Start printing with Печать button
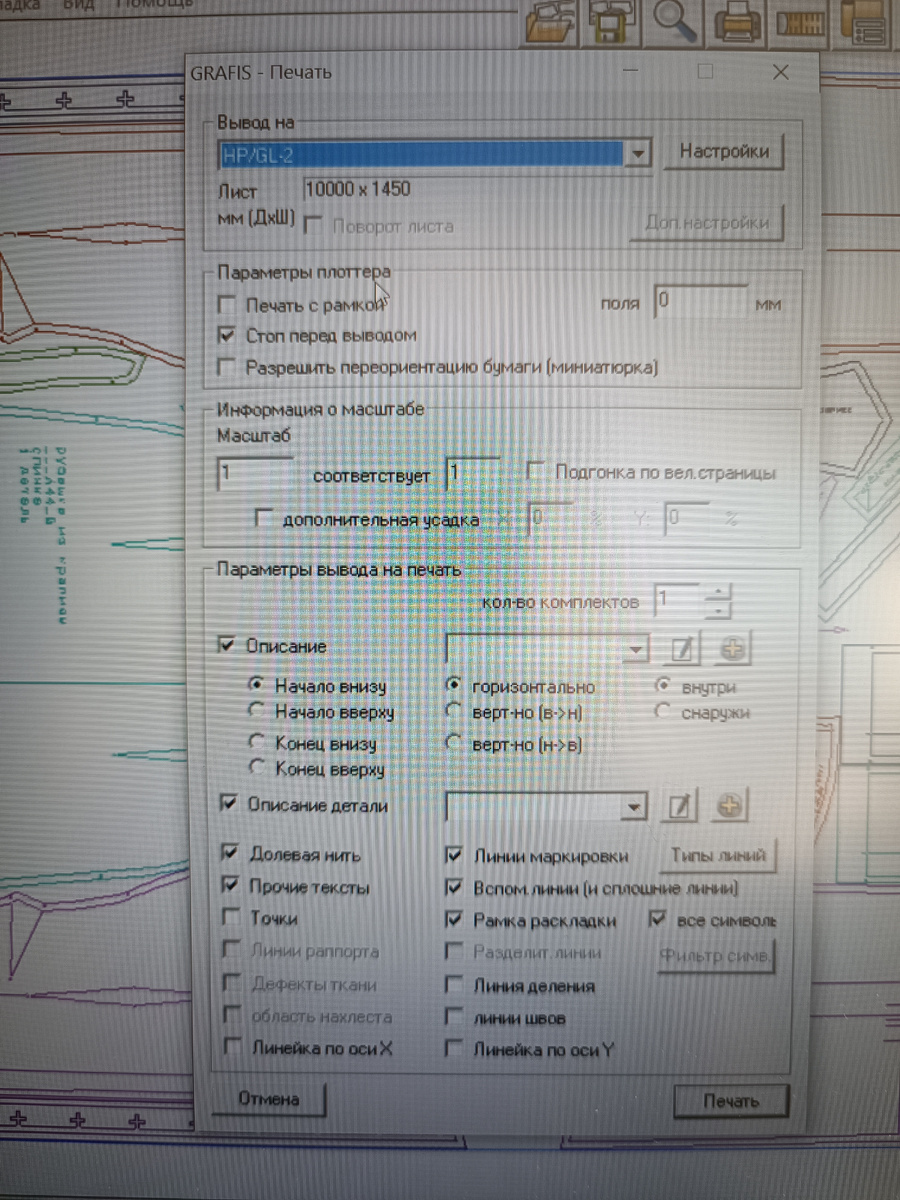Screen dimensions: 900x1200 click(x=731, y=1101)
